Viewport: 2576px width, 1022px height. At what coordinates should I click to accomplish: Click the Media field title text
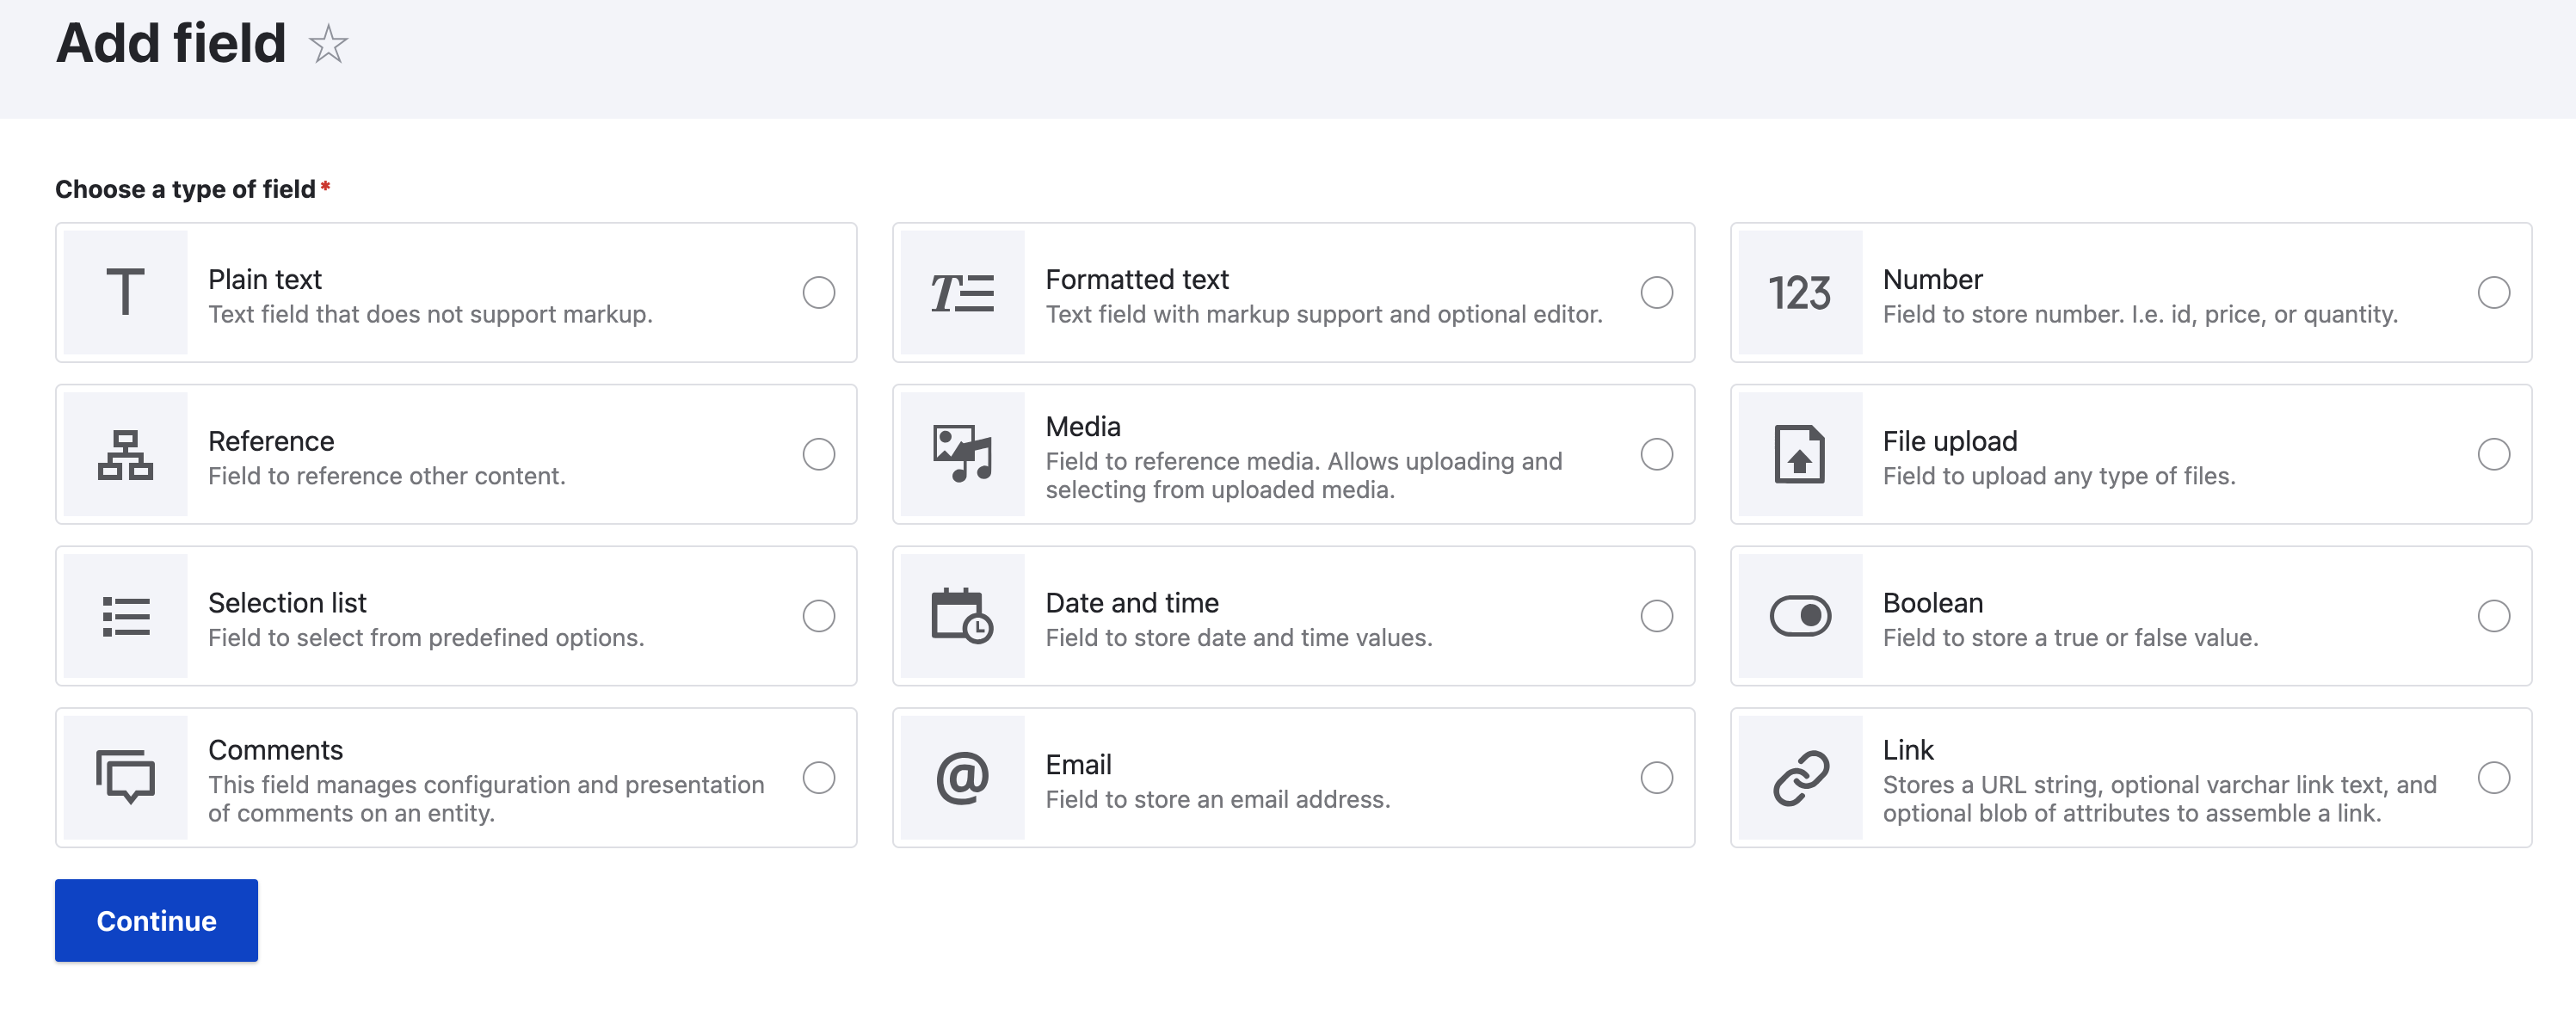(x=1082, y=426)
